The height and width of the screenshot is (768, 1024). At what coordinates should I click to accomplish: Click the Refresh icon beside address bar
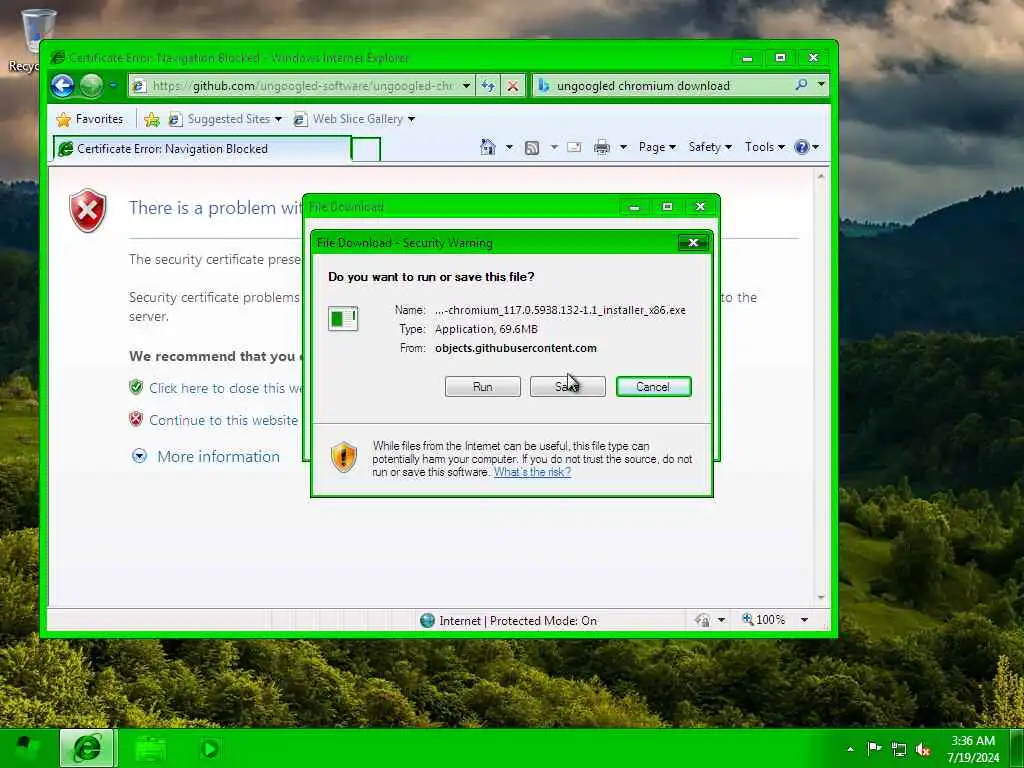coord(488,86)
